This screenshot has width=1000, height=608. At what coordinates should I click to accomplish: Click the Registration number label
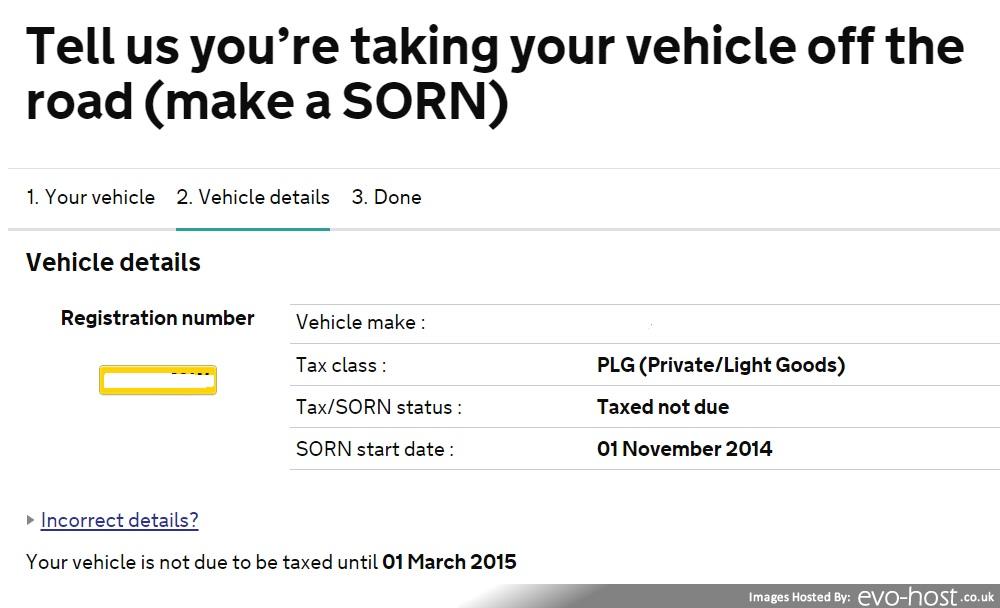[158, 318]
